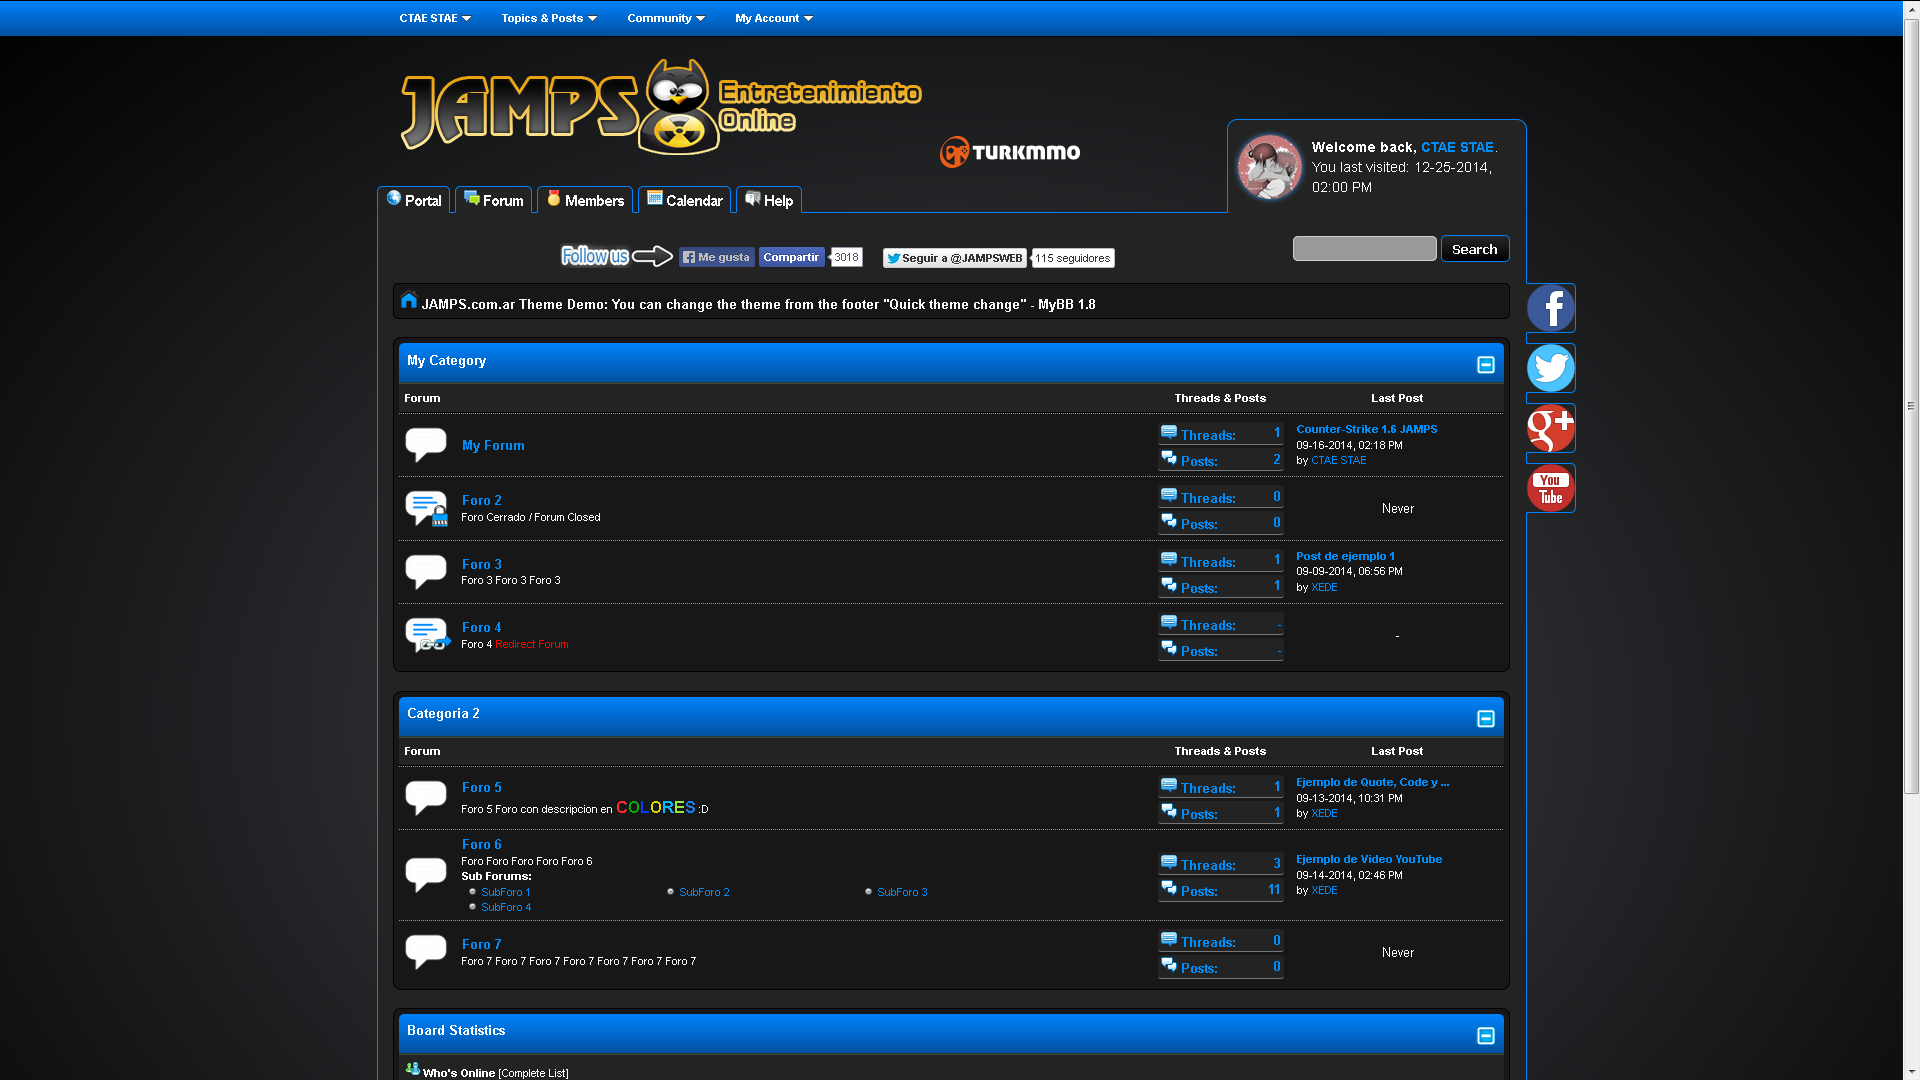Collapse the My Category section

[1486, 365]
